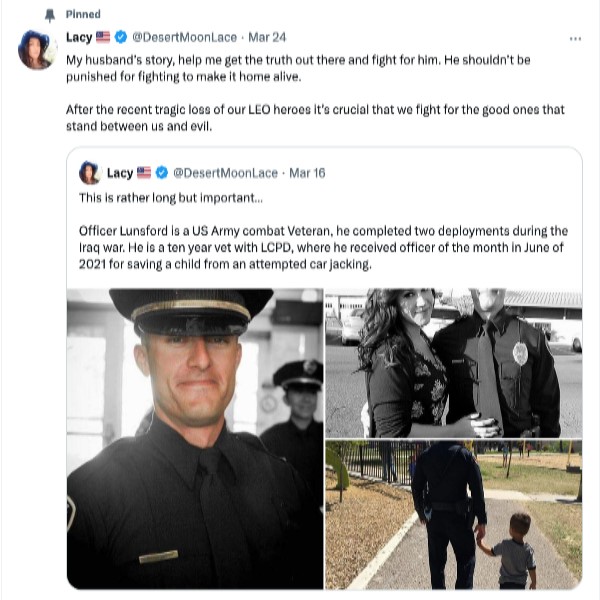This screenshot has height=600, width=600.
Task: Click the Lacy display name on main tweet
Action: [79, 38]
